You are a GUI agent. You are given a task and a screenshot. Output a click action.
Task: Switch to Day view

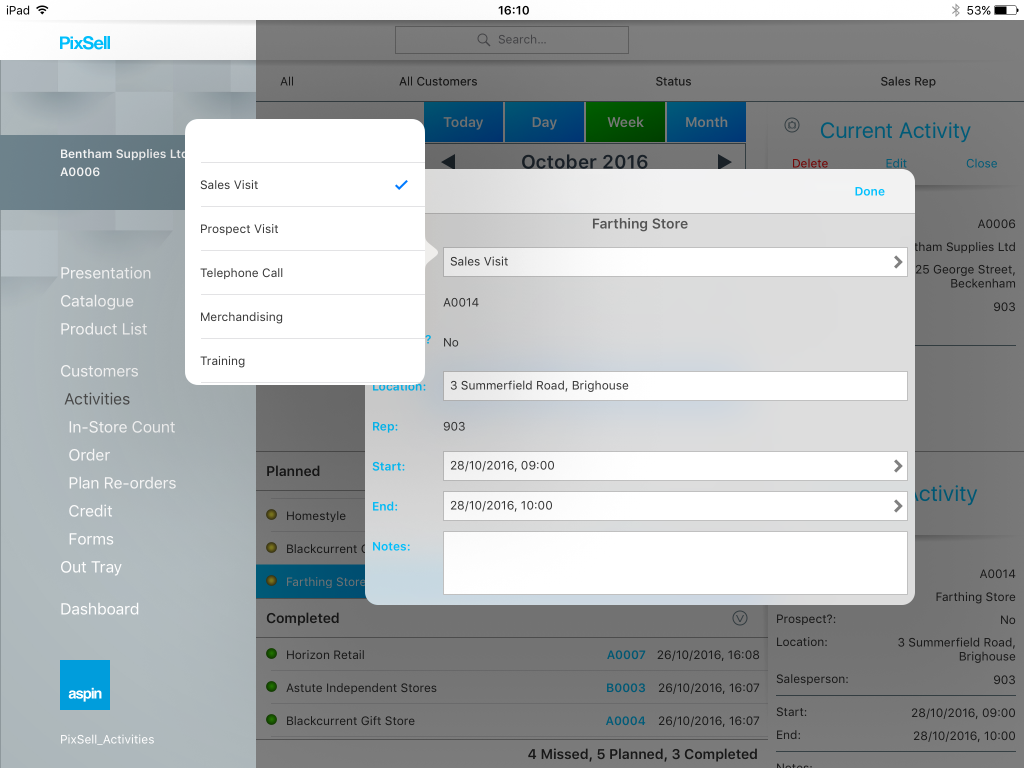[544, 122]
